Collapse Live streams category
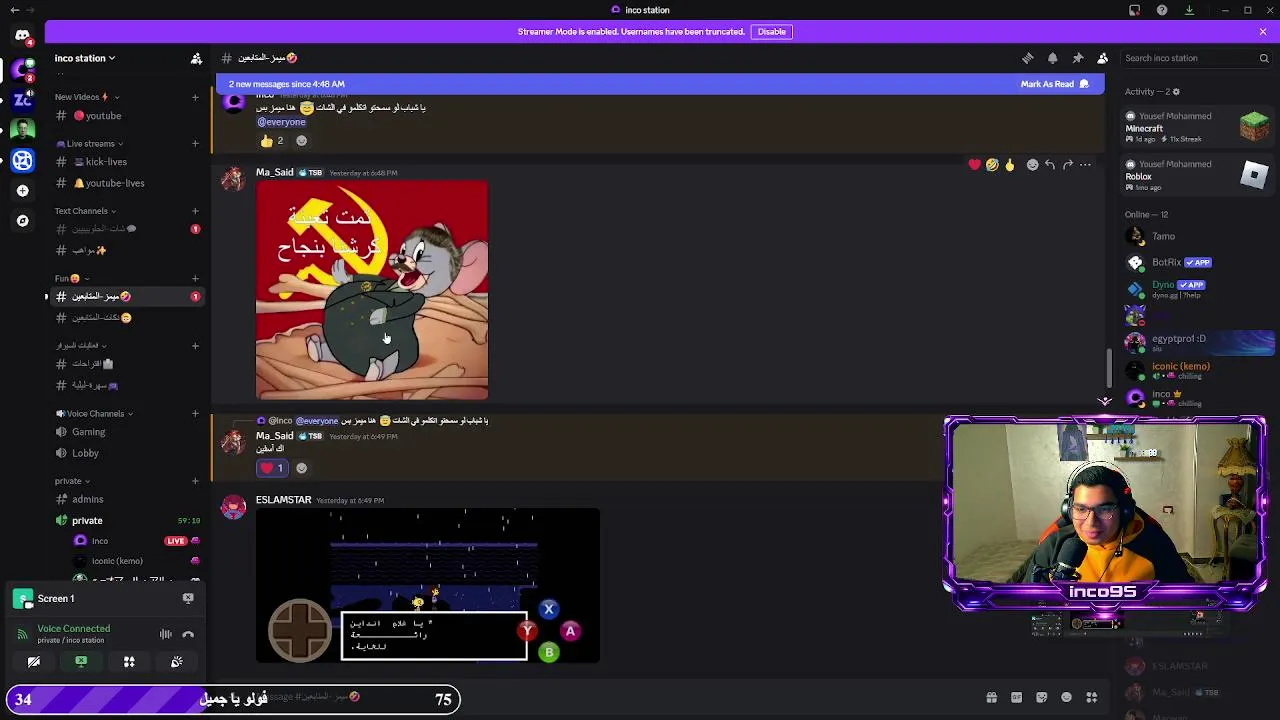 [90, 143]
